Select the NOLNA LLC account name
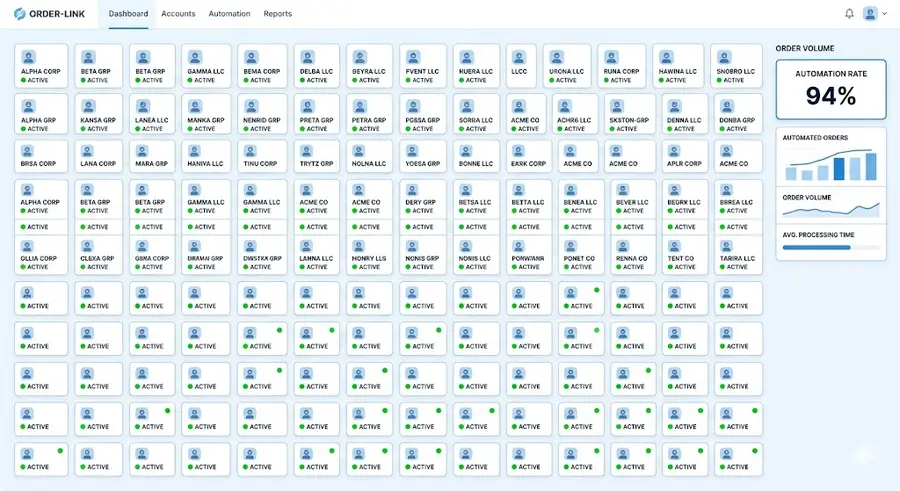 [x=369, y=164]
